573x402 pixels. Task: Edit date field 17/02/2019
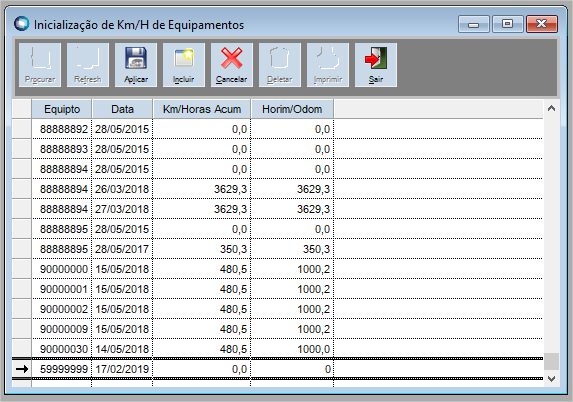tap(122, 369)
